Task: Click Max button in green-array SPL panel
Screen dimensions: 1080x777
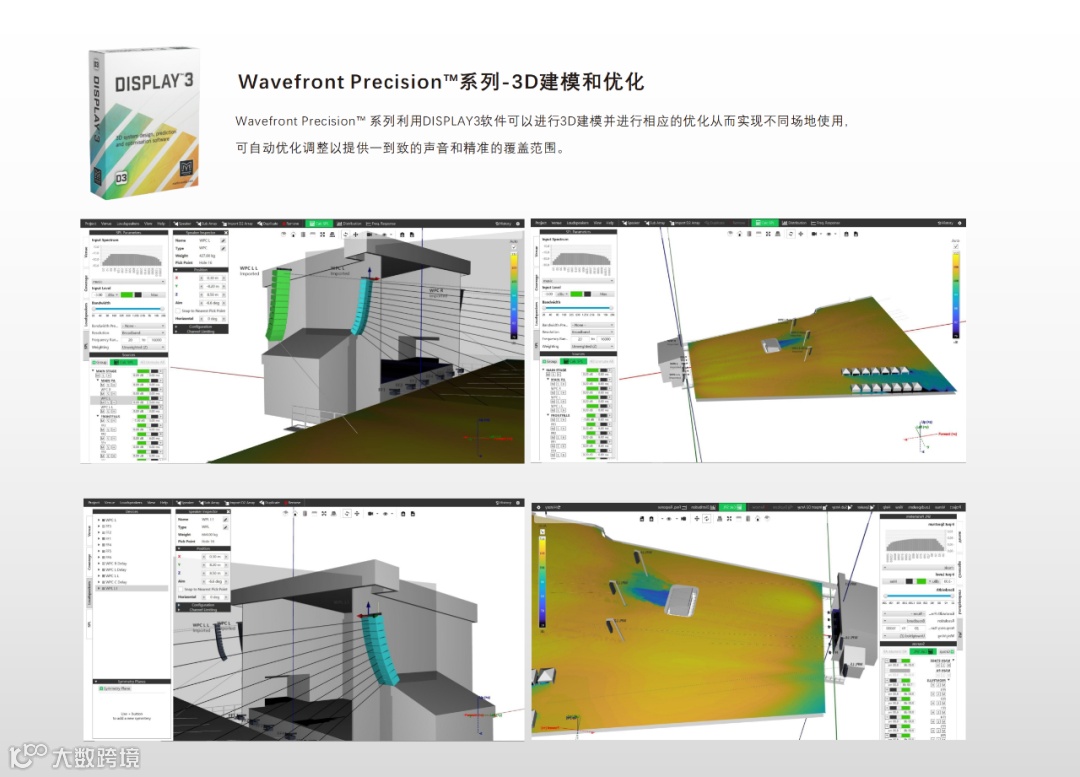Action: (154, 295)
